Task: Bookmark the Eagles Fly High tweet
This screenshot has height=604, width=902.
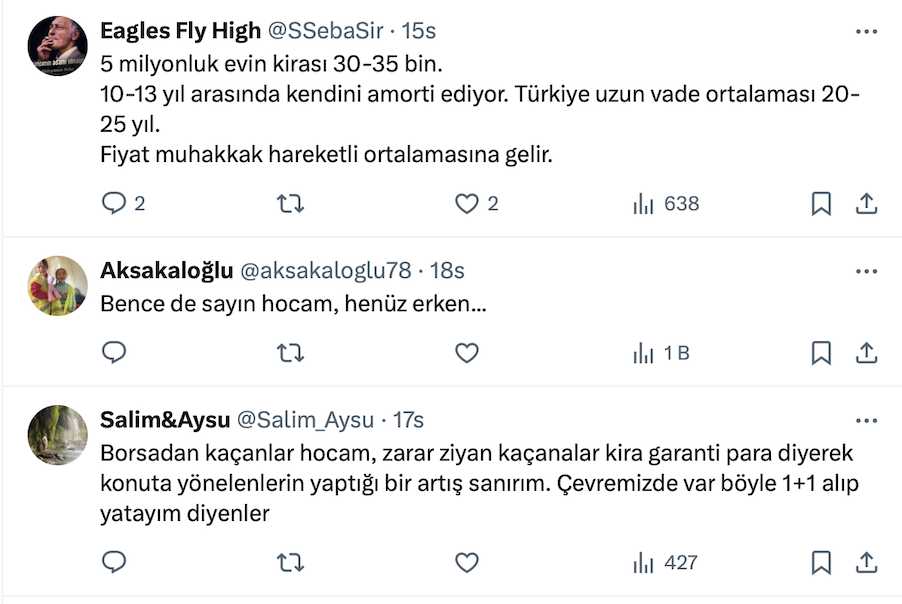Action: (821, 204)
